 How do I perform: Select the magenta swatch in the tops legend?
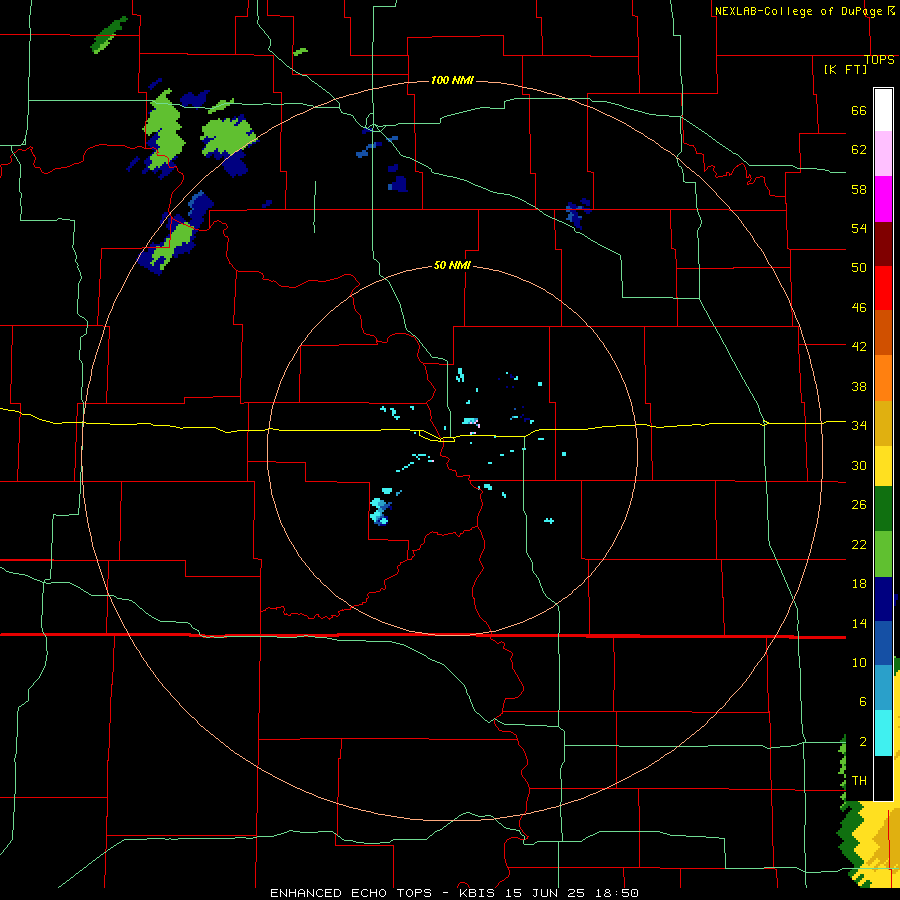click(x=883, y=199)
